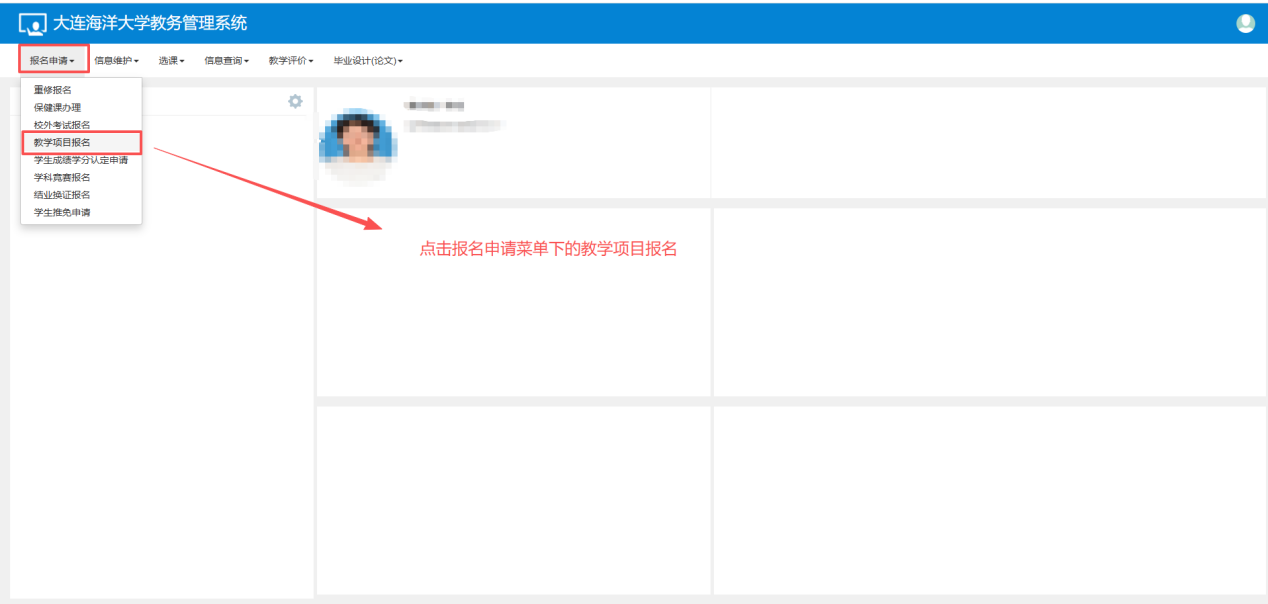Image resolution: width=1268 pixels, height=604 pixels.
Task: Click the blurred student name beside photo
Action: [434, 106]
